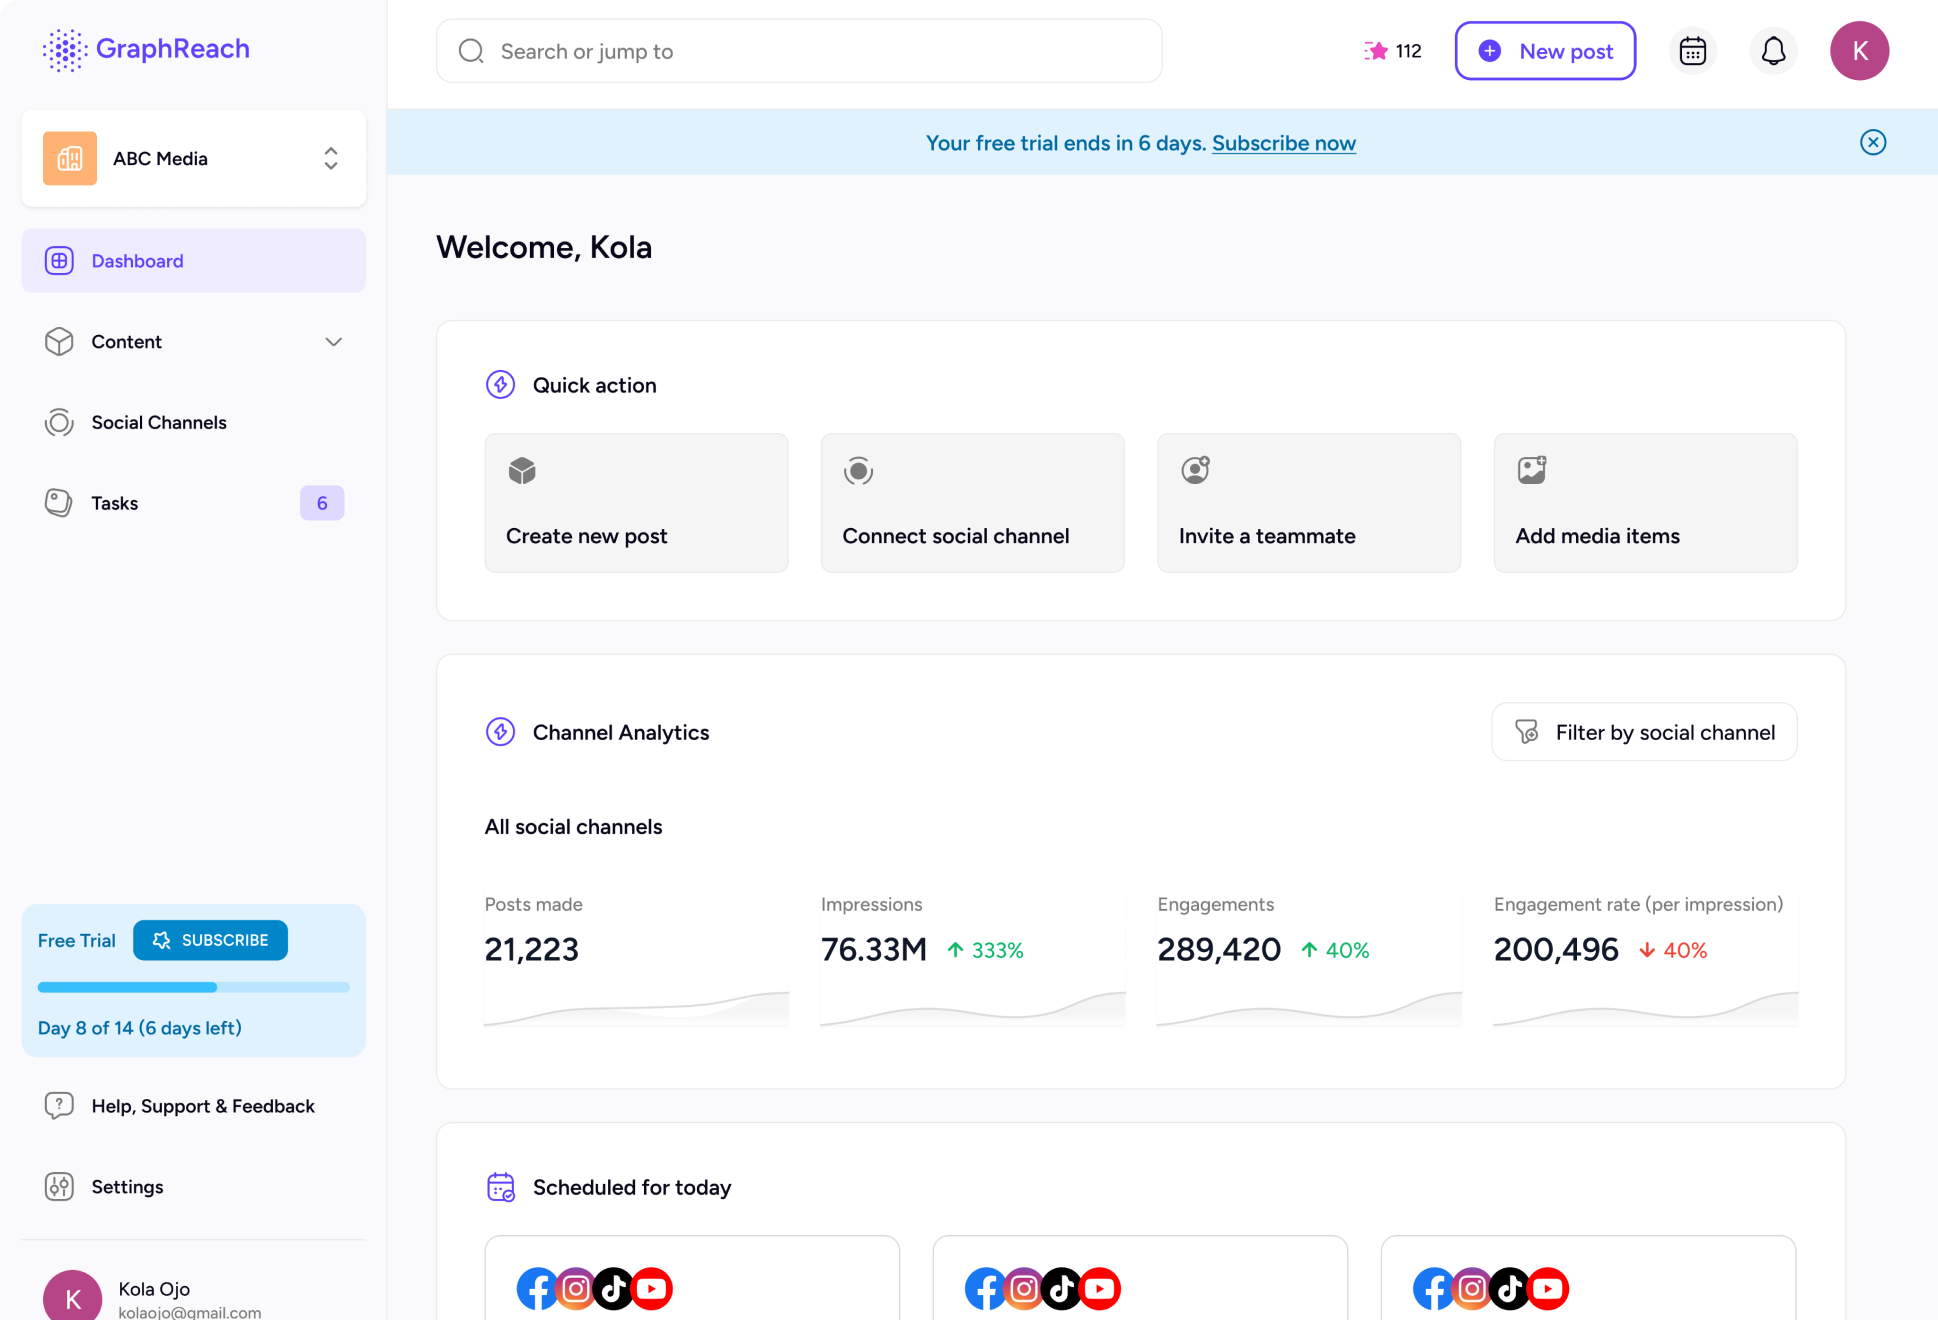Click the pink star credits icon

[1377, 51]
